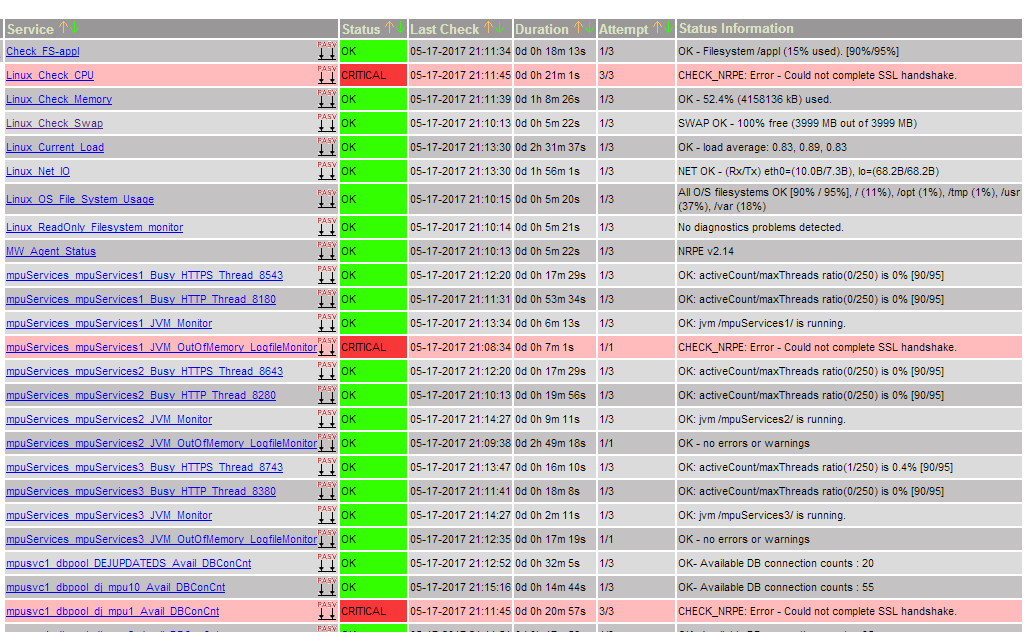Open Linux_Check_Memory service link

59,99
